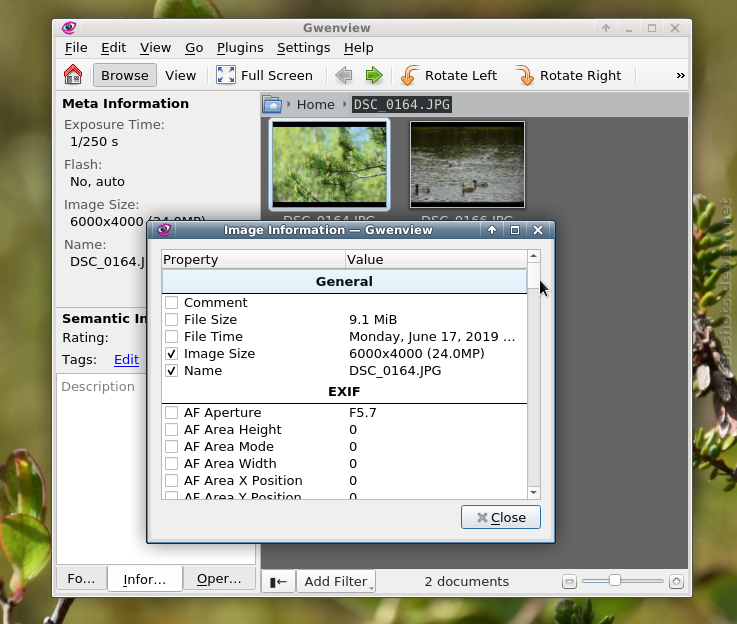Go to next image green arrow
The image size is (737, 624).
(x=374, y=75)
